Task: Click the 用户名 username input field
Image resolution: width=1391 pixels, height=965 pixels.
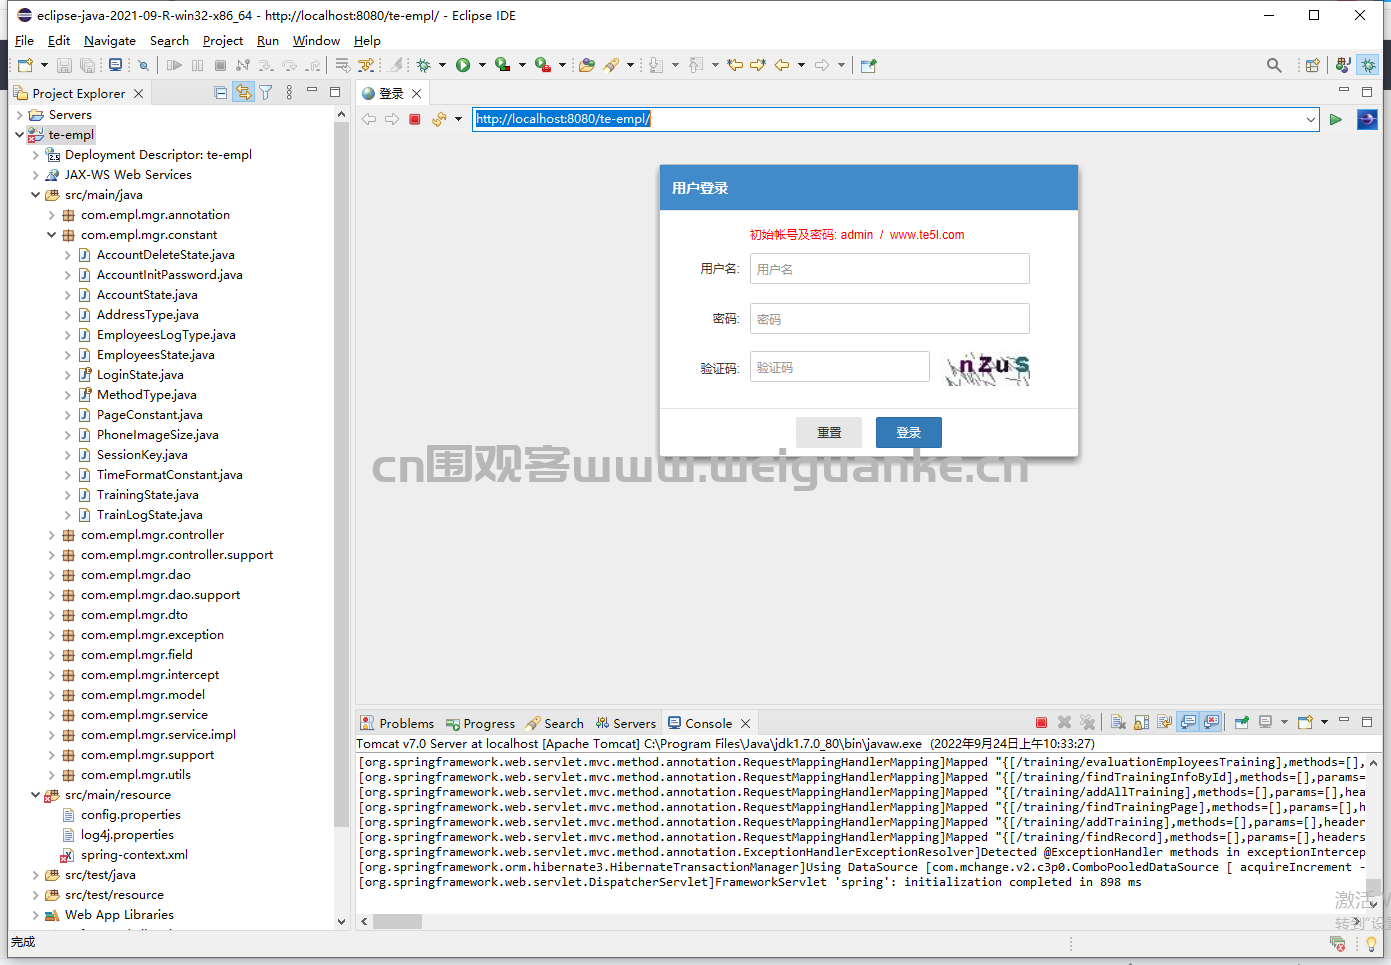Action: (x=890, y=269)
